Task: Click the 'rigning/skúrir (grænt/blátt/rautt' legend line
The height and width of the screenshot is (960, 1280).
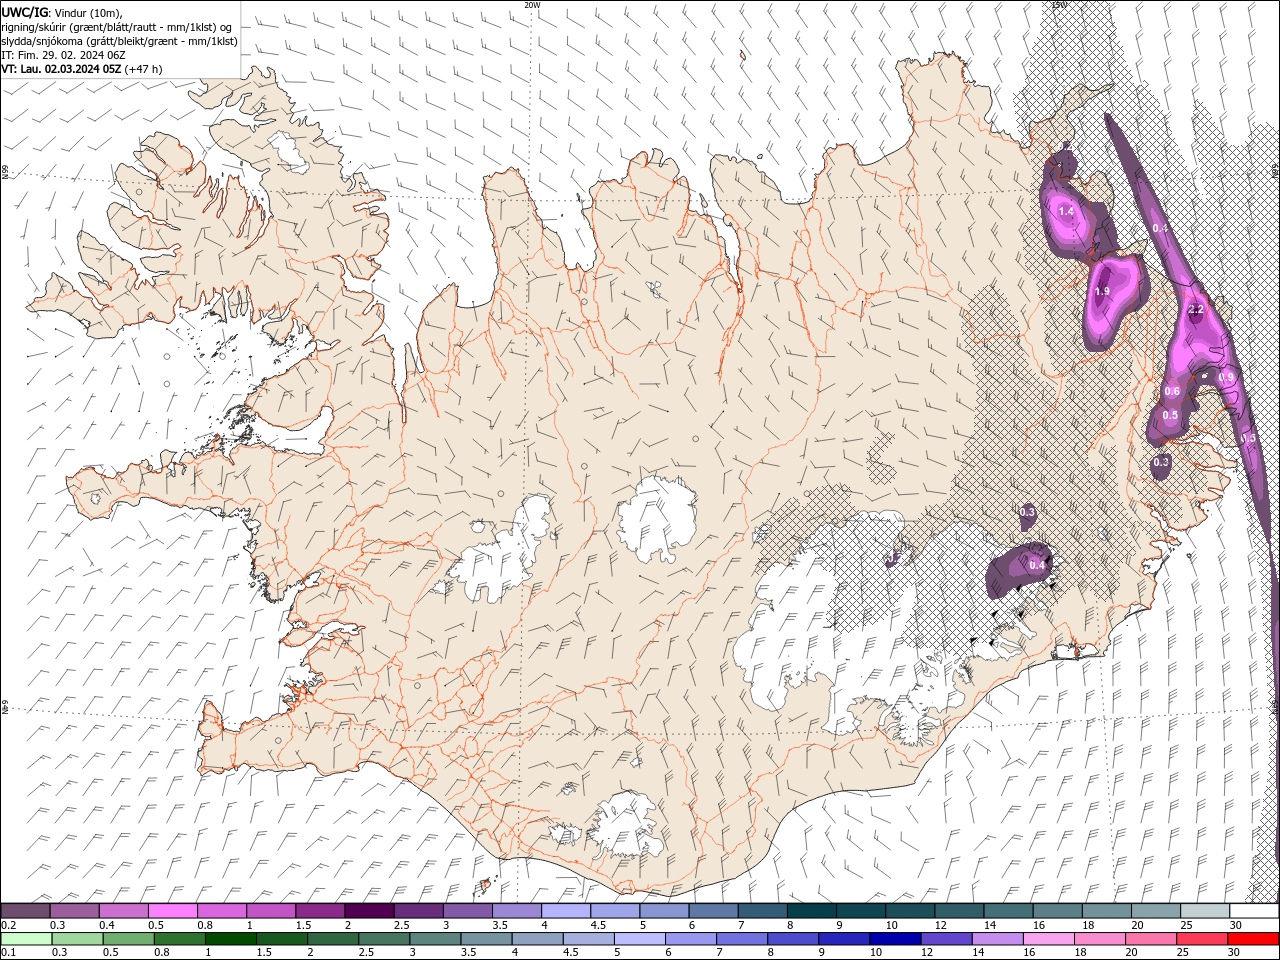Action: click(118, 27)
